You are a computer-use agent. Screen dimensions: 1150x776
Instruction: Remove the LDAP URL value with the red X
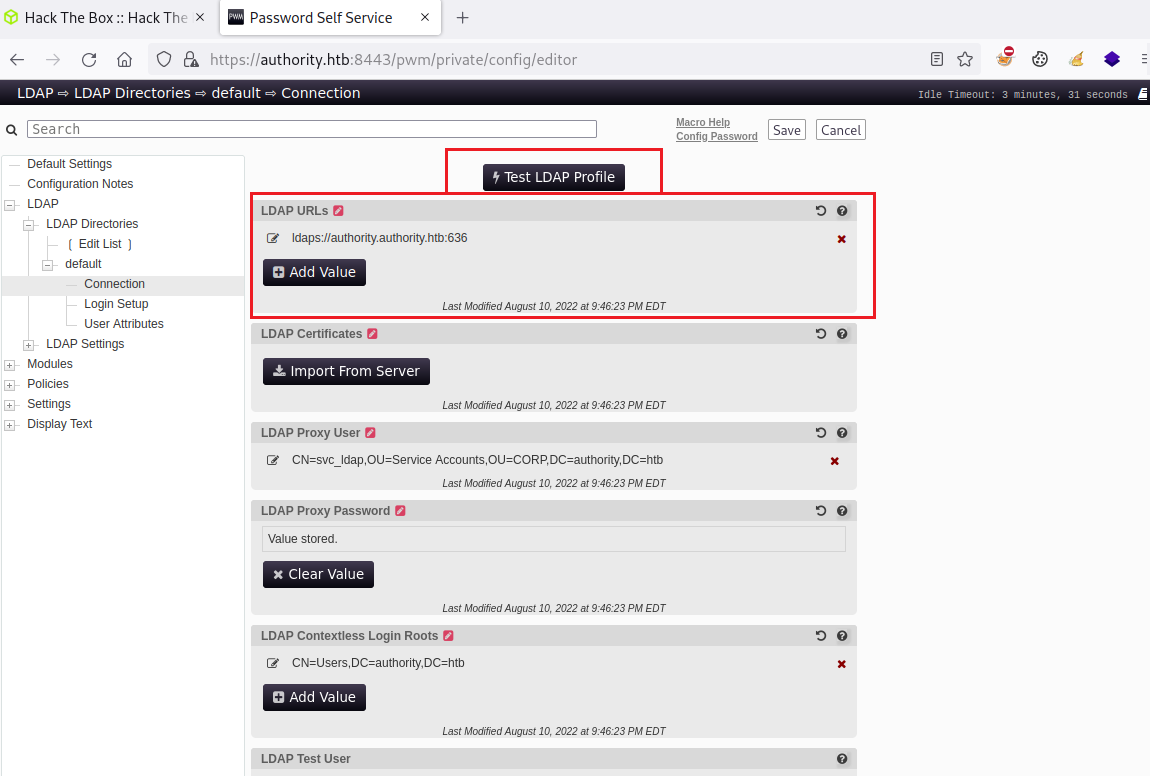pos(841,239)
